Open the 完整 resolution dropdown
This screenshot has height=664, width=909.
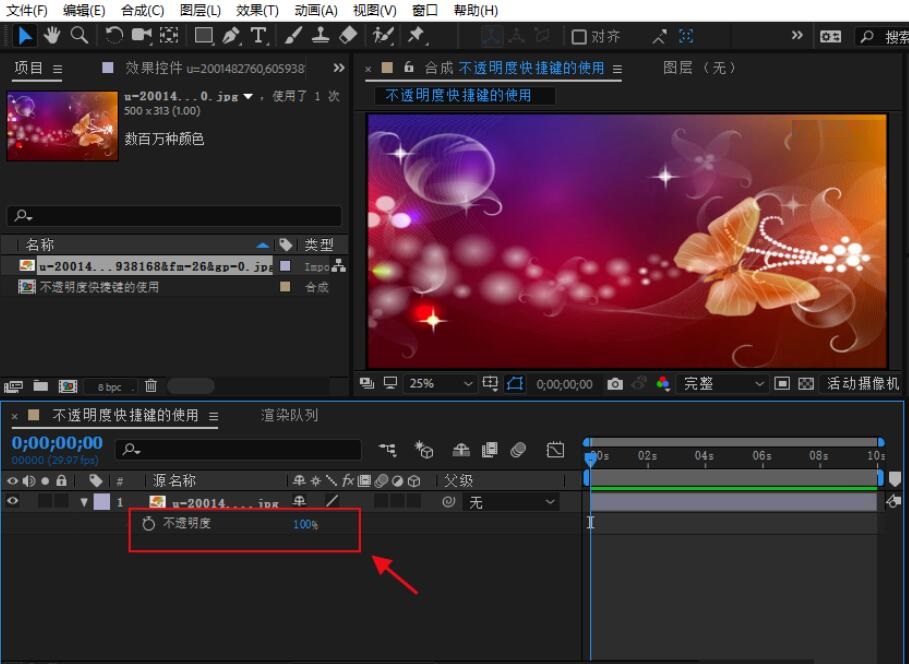click(723, 384)
